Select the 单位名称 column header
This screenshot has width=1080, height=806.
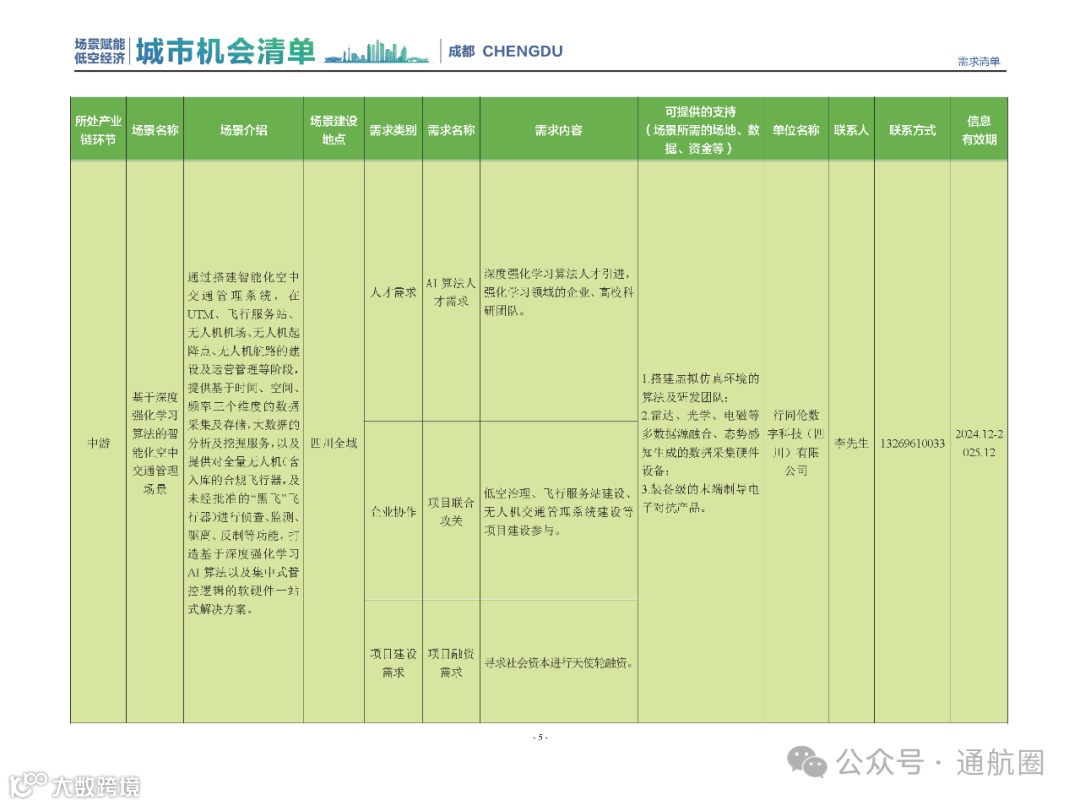pos(796,130)
